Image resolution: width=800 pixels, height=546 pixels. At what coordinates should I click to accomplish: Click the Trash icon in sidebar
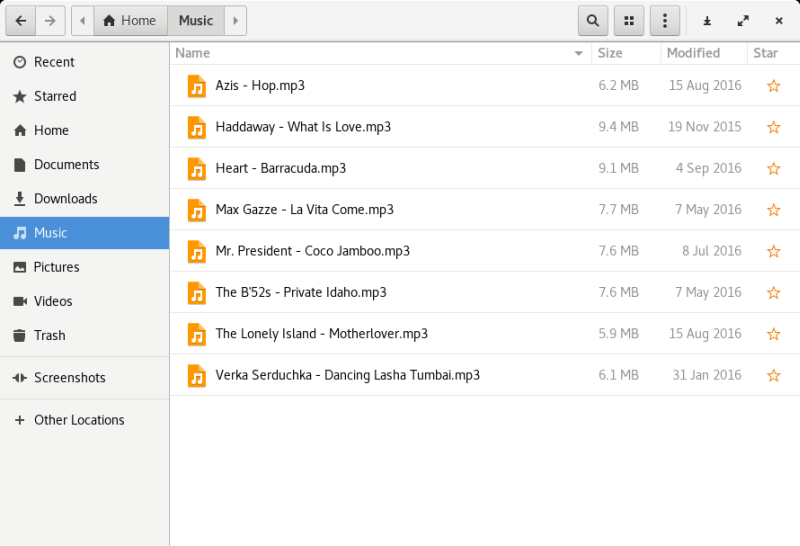[20, 336]
